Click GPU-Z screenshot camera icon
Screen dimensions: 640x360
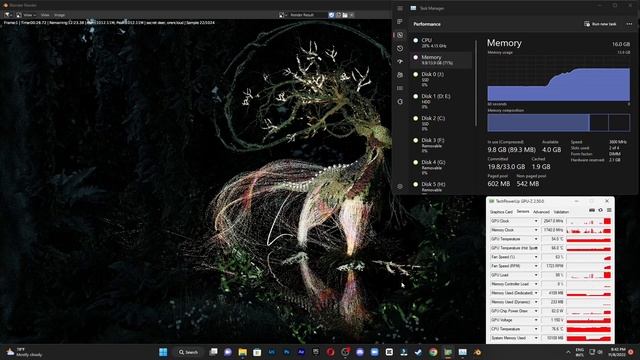592,210
